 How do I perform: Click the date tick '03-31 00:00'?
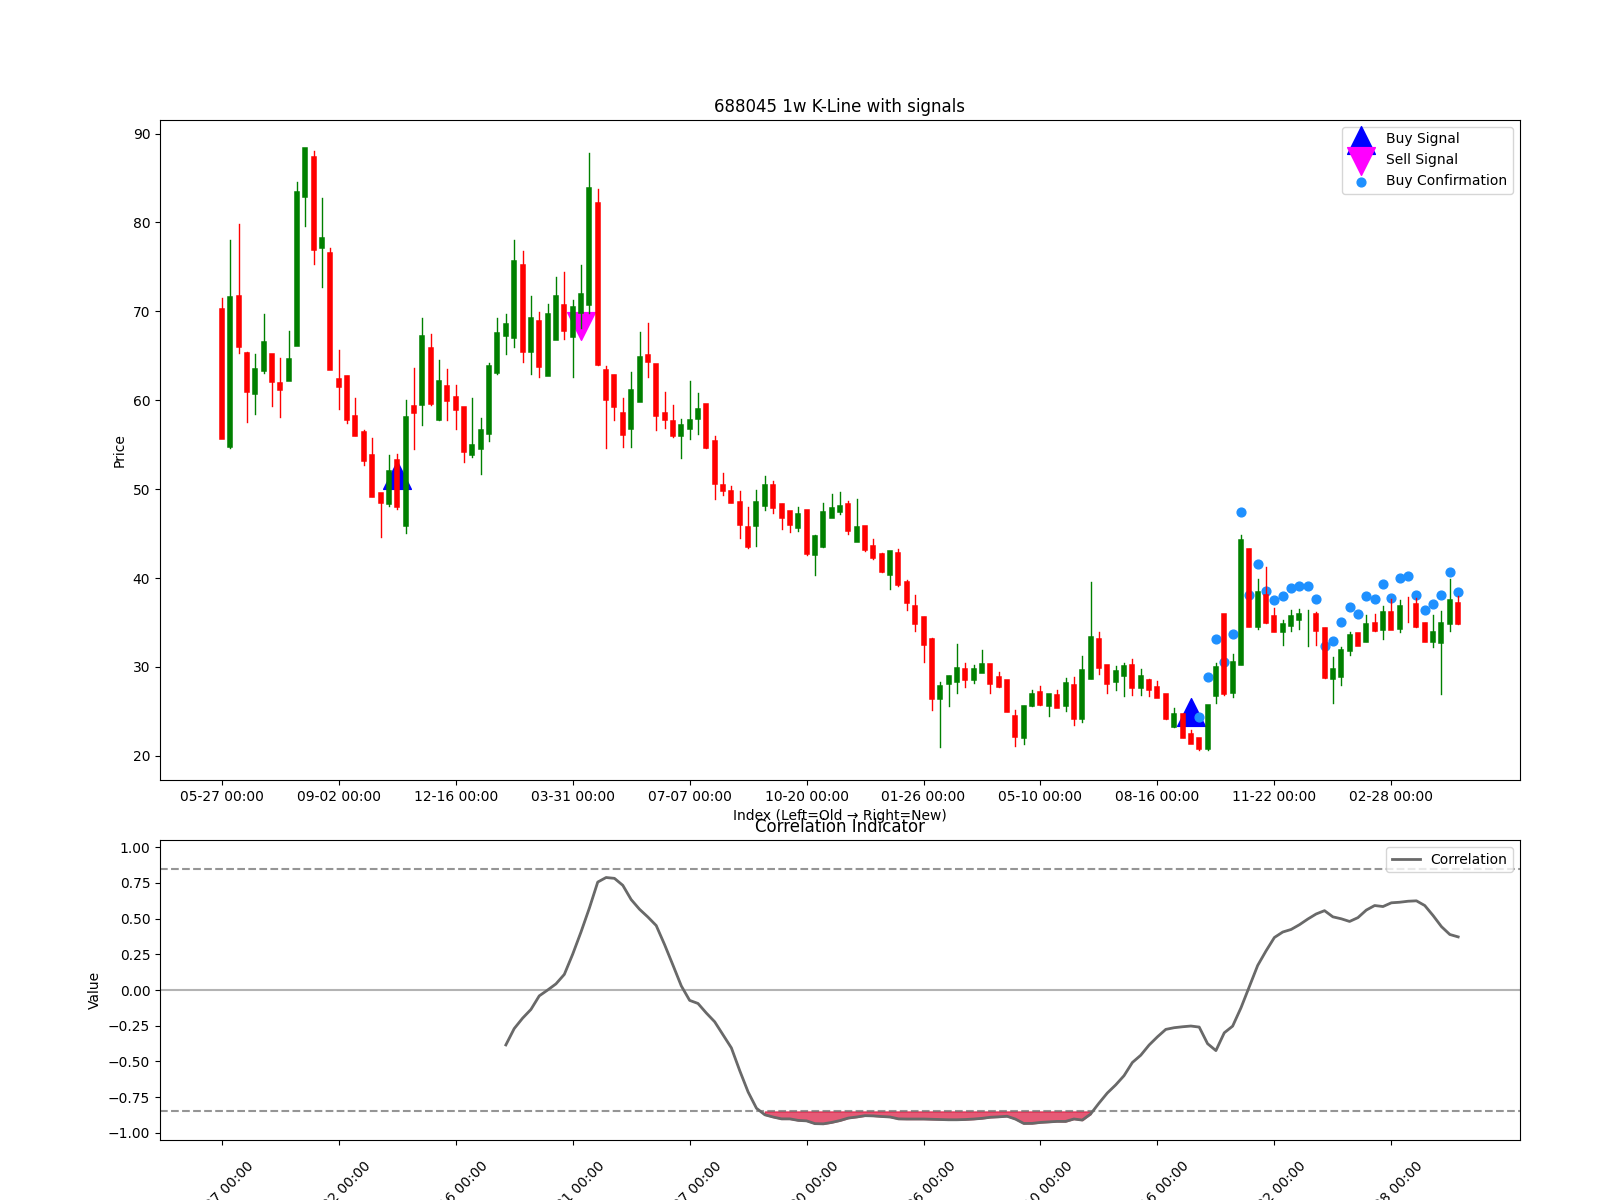click(x=573, y=796)
